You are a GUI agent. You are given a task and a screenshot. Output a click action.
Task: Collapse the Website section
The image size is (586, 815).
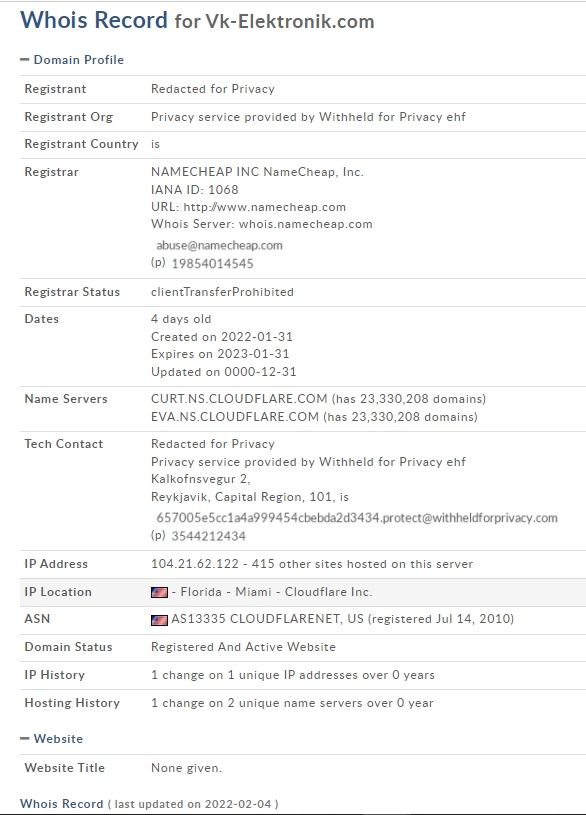pyautogui.click(x=51, y=739)
